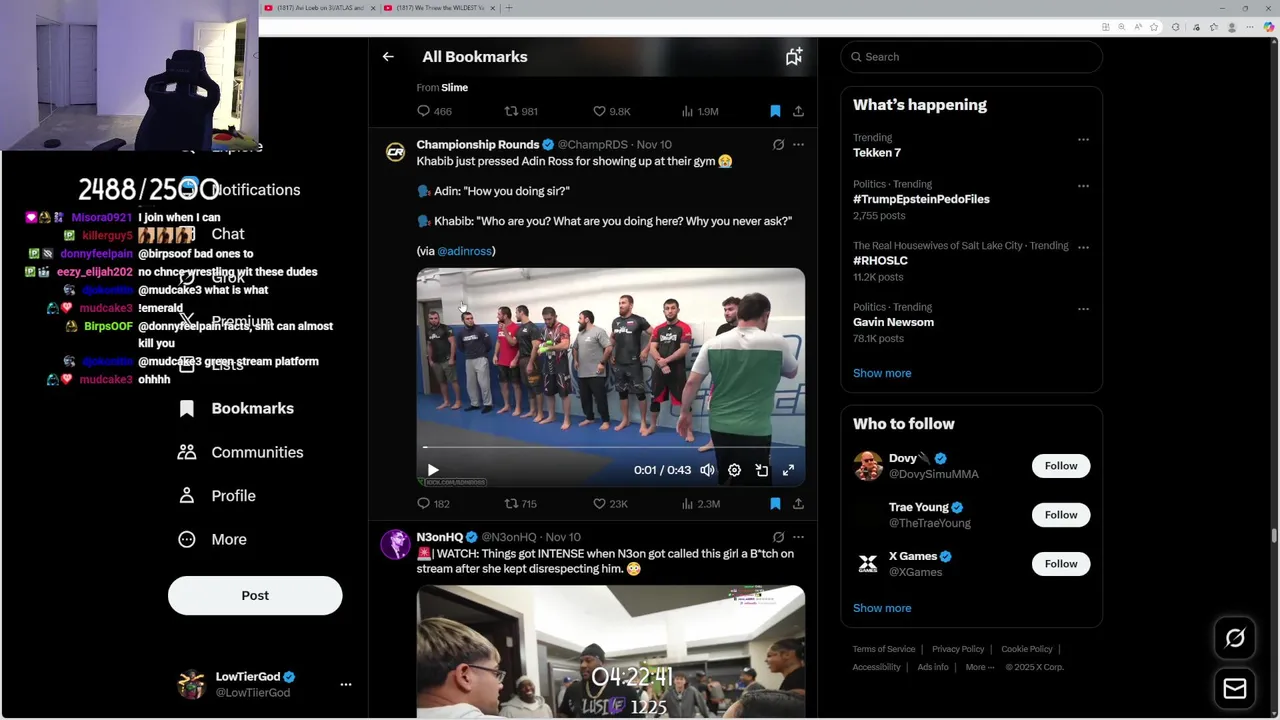Image resolution: width=1280 pixels, height=720 pixels.
Task: Open more options for Tekken 7 trend
Action: click(1083, 140)
